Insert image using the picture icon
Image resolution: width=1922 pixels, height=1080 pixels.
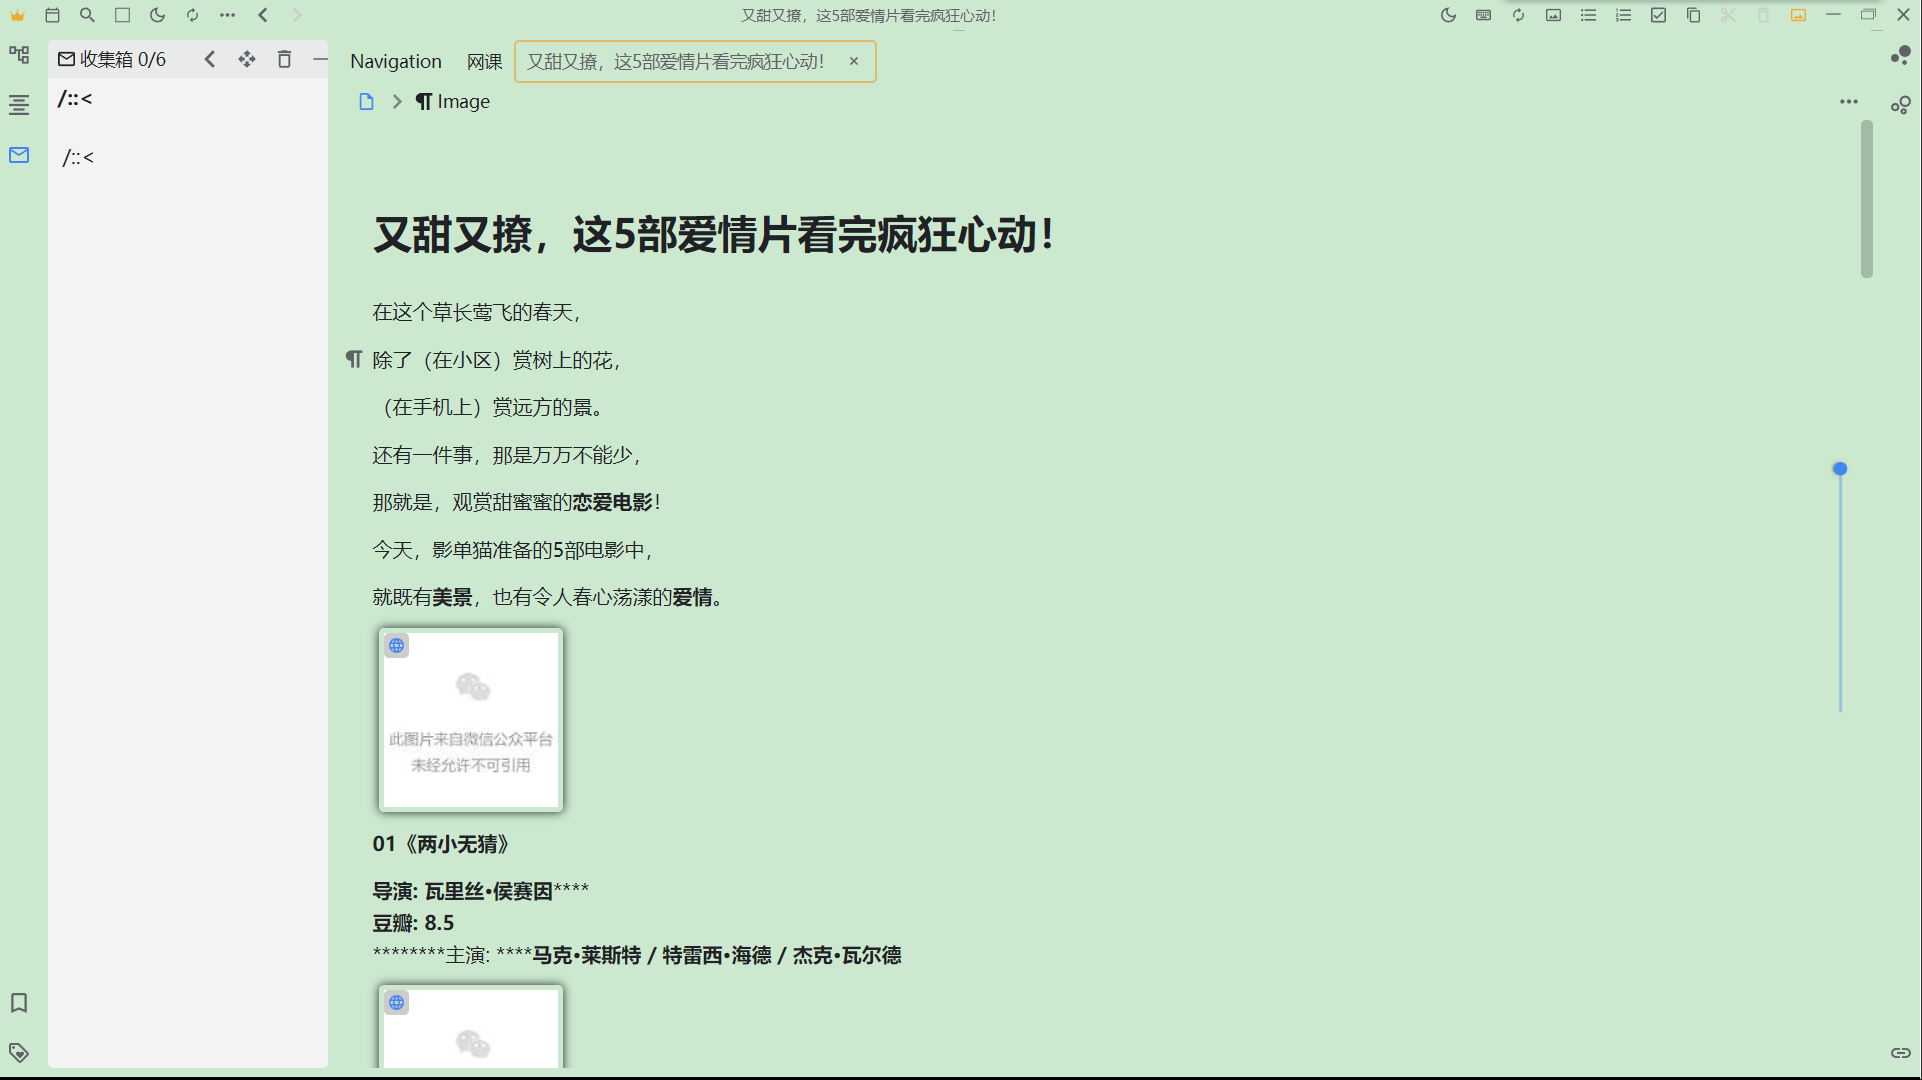[1553, 15]
